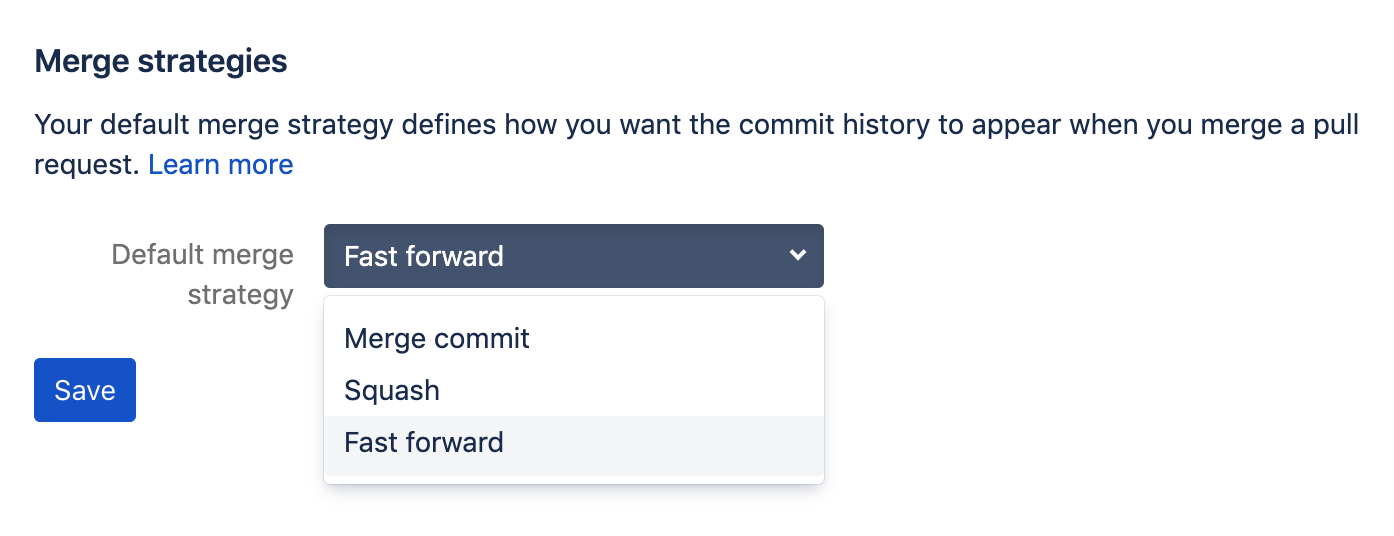The image size is (1394, 536).
Task: Toggle the strategy select using its arrow
Action: 797,256
